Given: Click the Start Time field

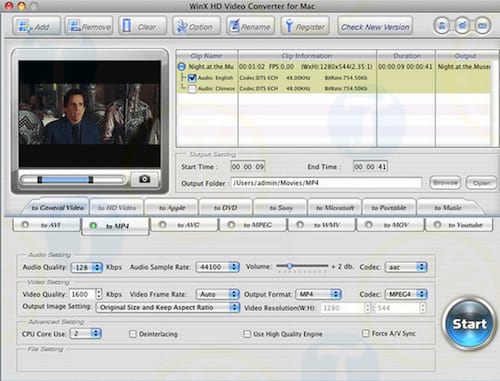Looking at the screenshot, I should click(248, 166).
